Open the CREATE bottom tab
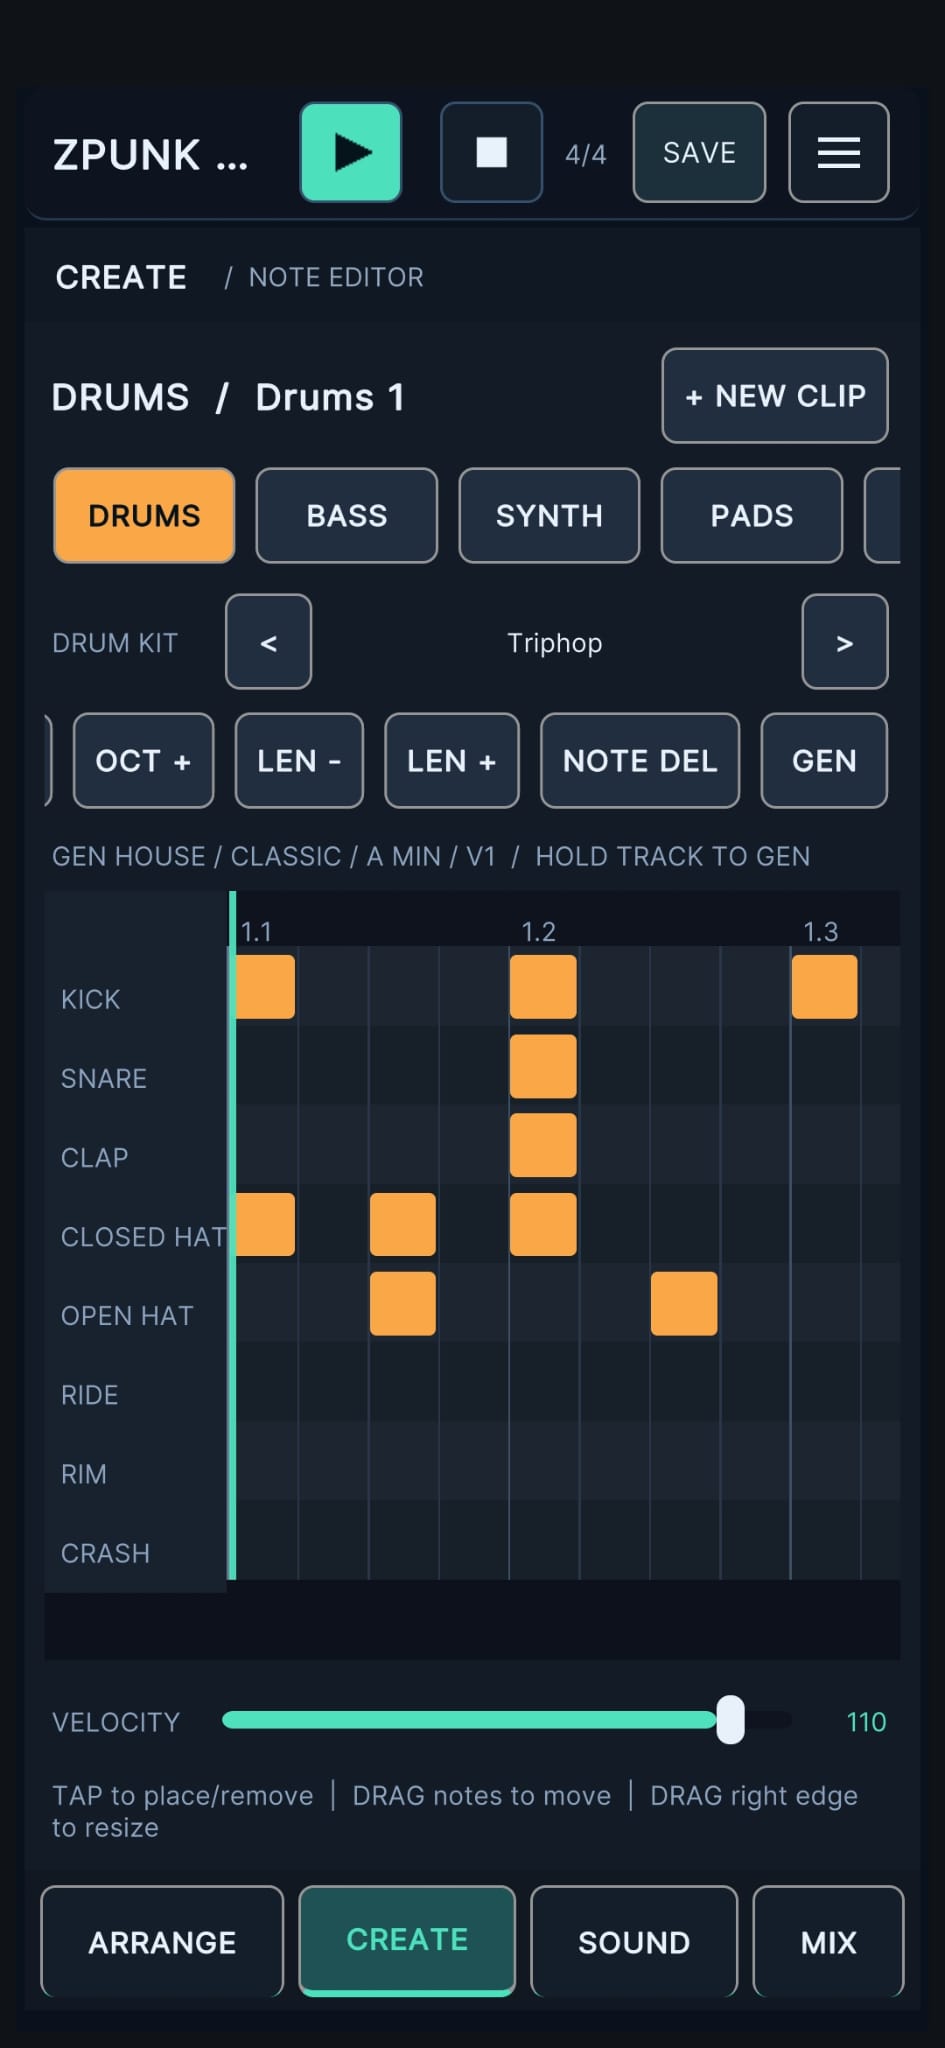The width and height of the screenshot is (945, 2048). [407, 1940]
